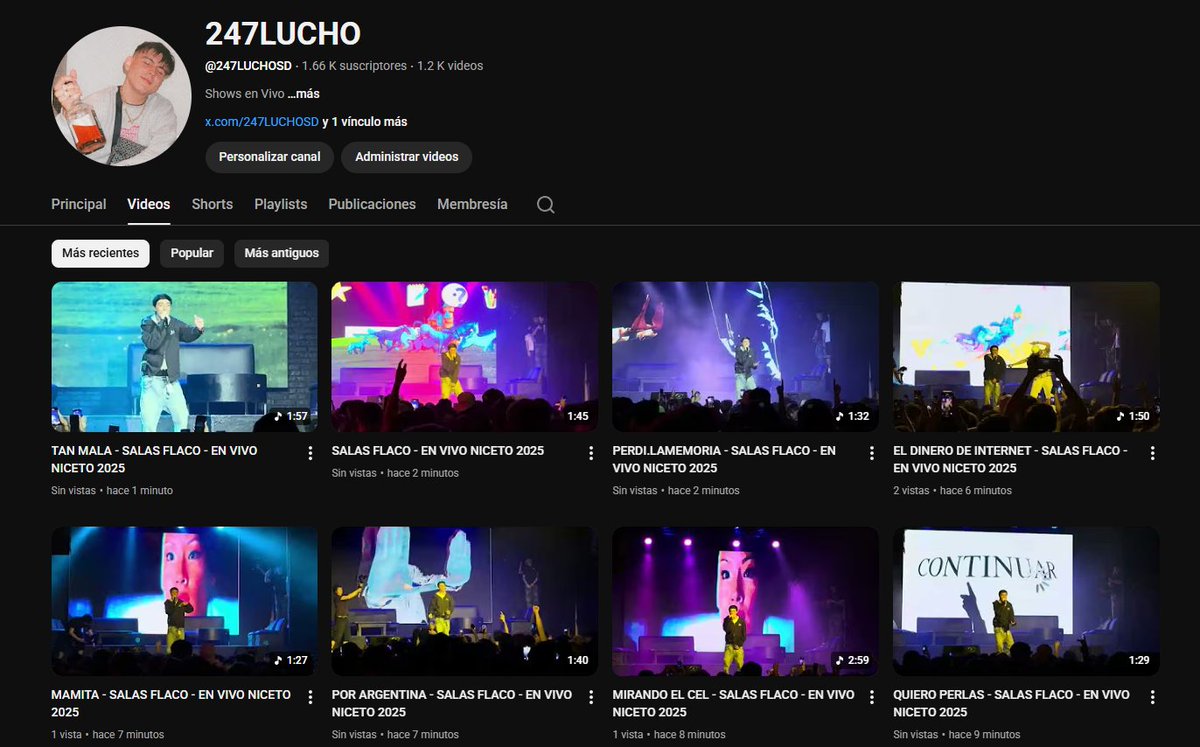Image resolution: width=1200 pixels, height=747 pixels.
Task: Open options menu for SALAS FLACO video
Action: coord(591,453)
